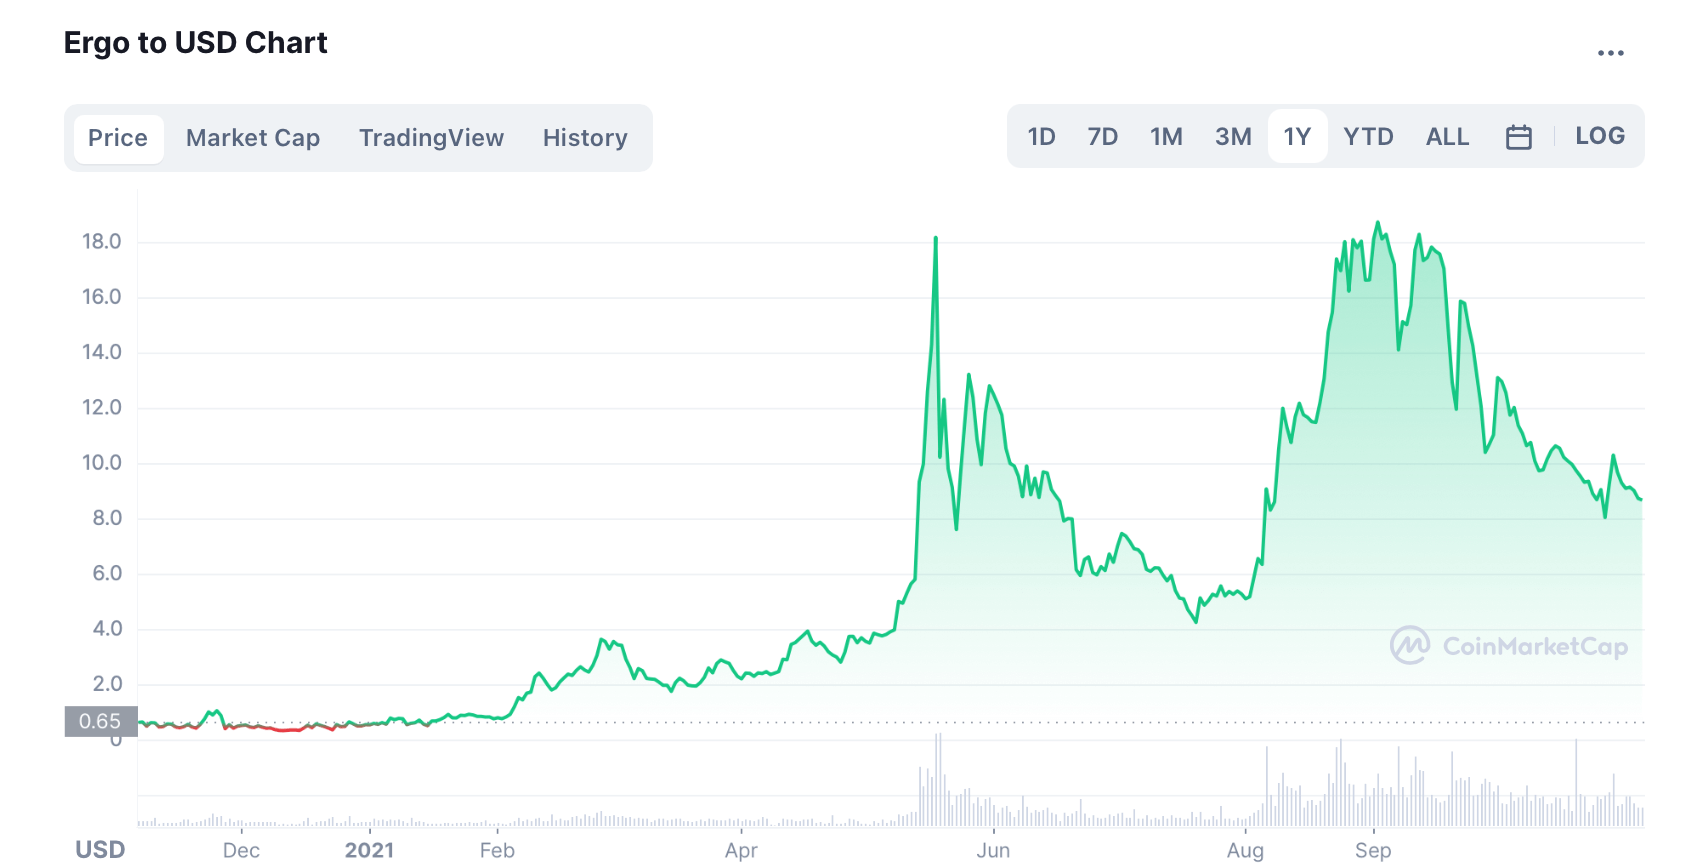Display ALL time price history
Screen dimensions: 1684x868
tap(1447, 137)
